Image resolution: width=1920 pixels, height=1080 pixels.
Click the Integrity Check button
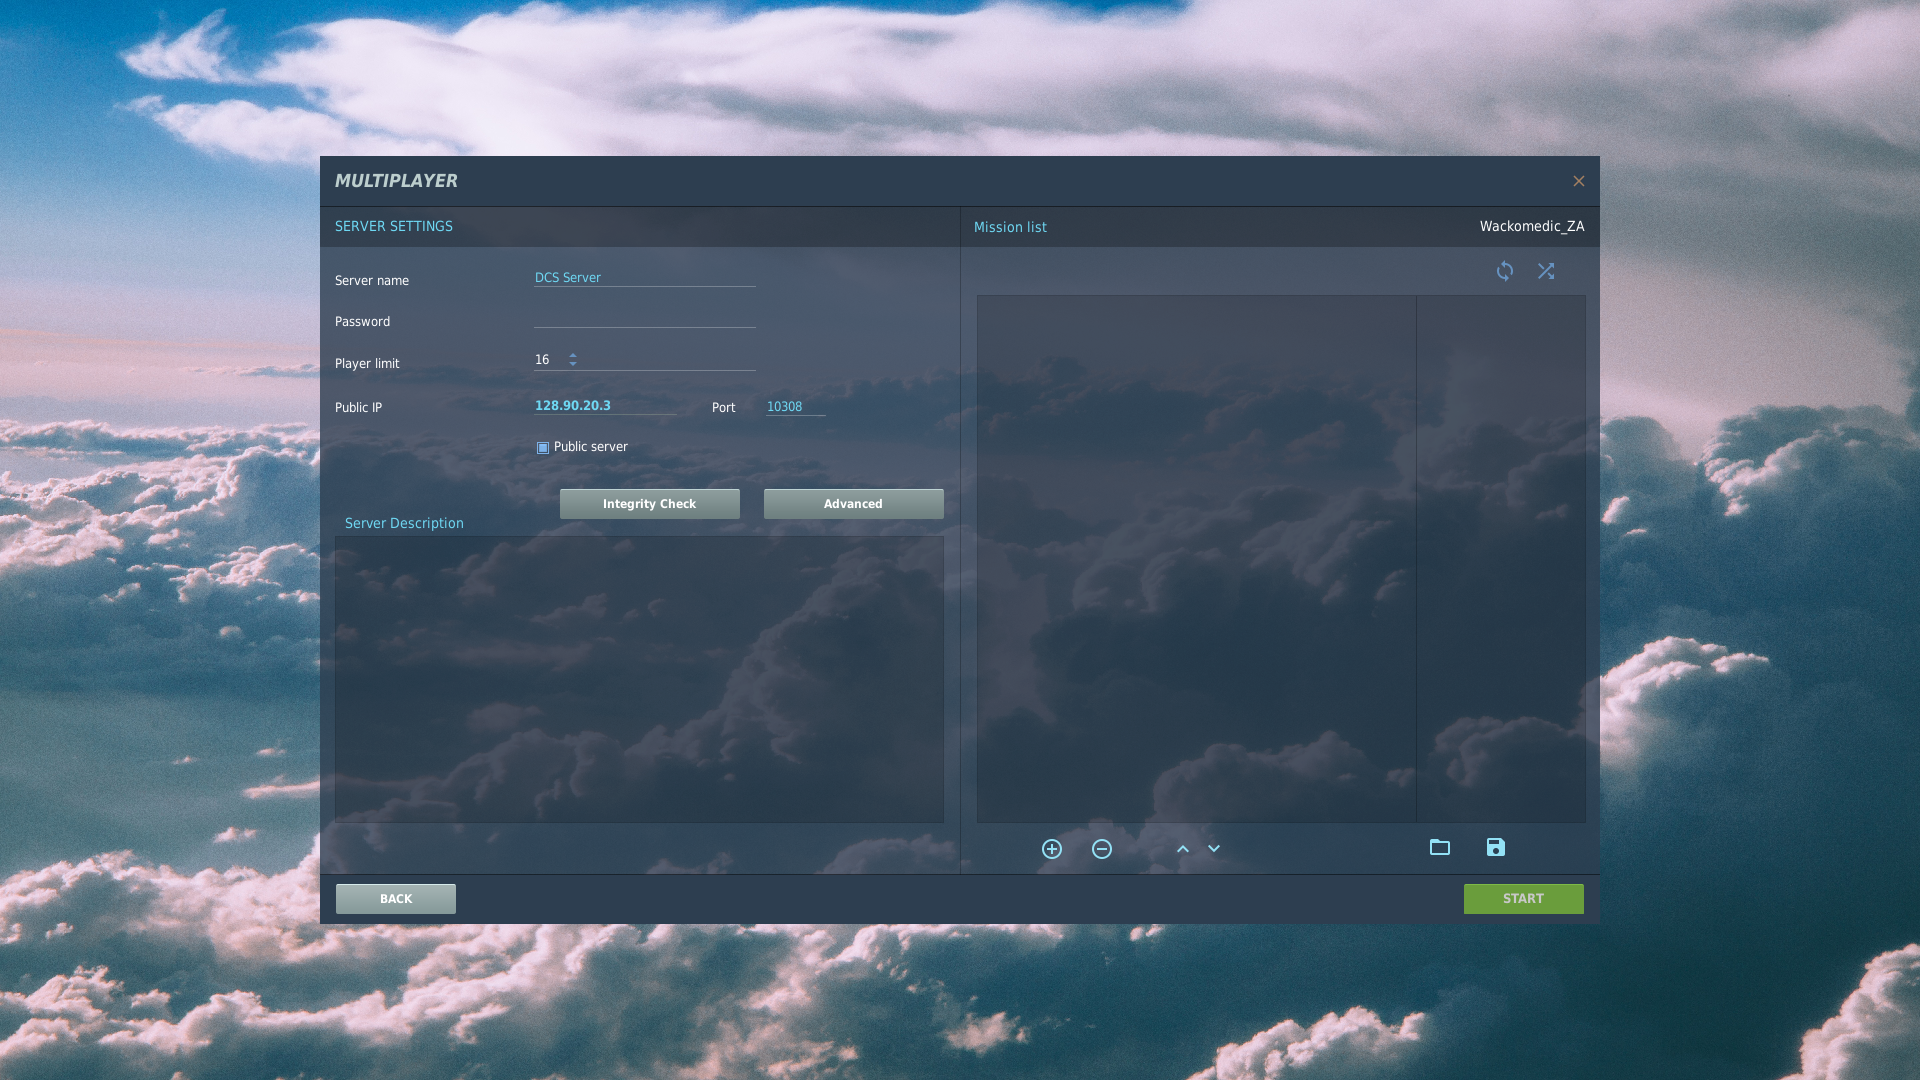(650, 504)
